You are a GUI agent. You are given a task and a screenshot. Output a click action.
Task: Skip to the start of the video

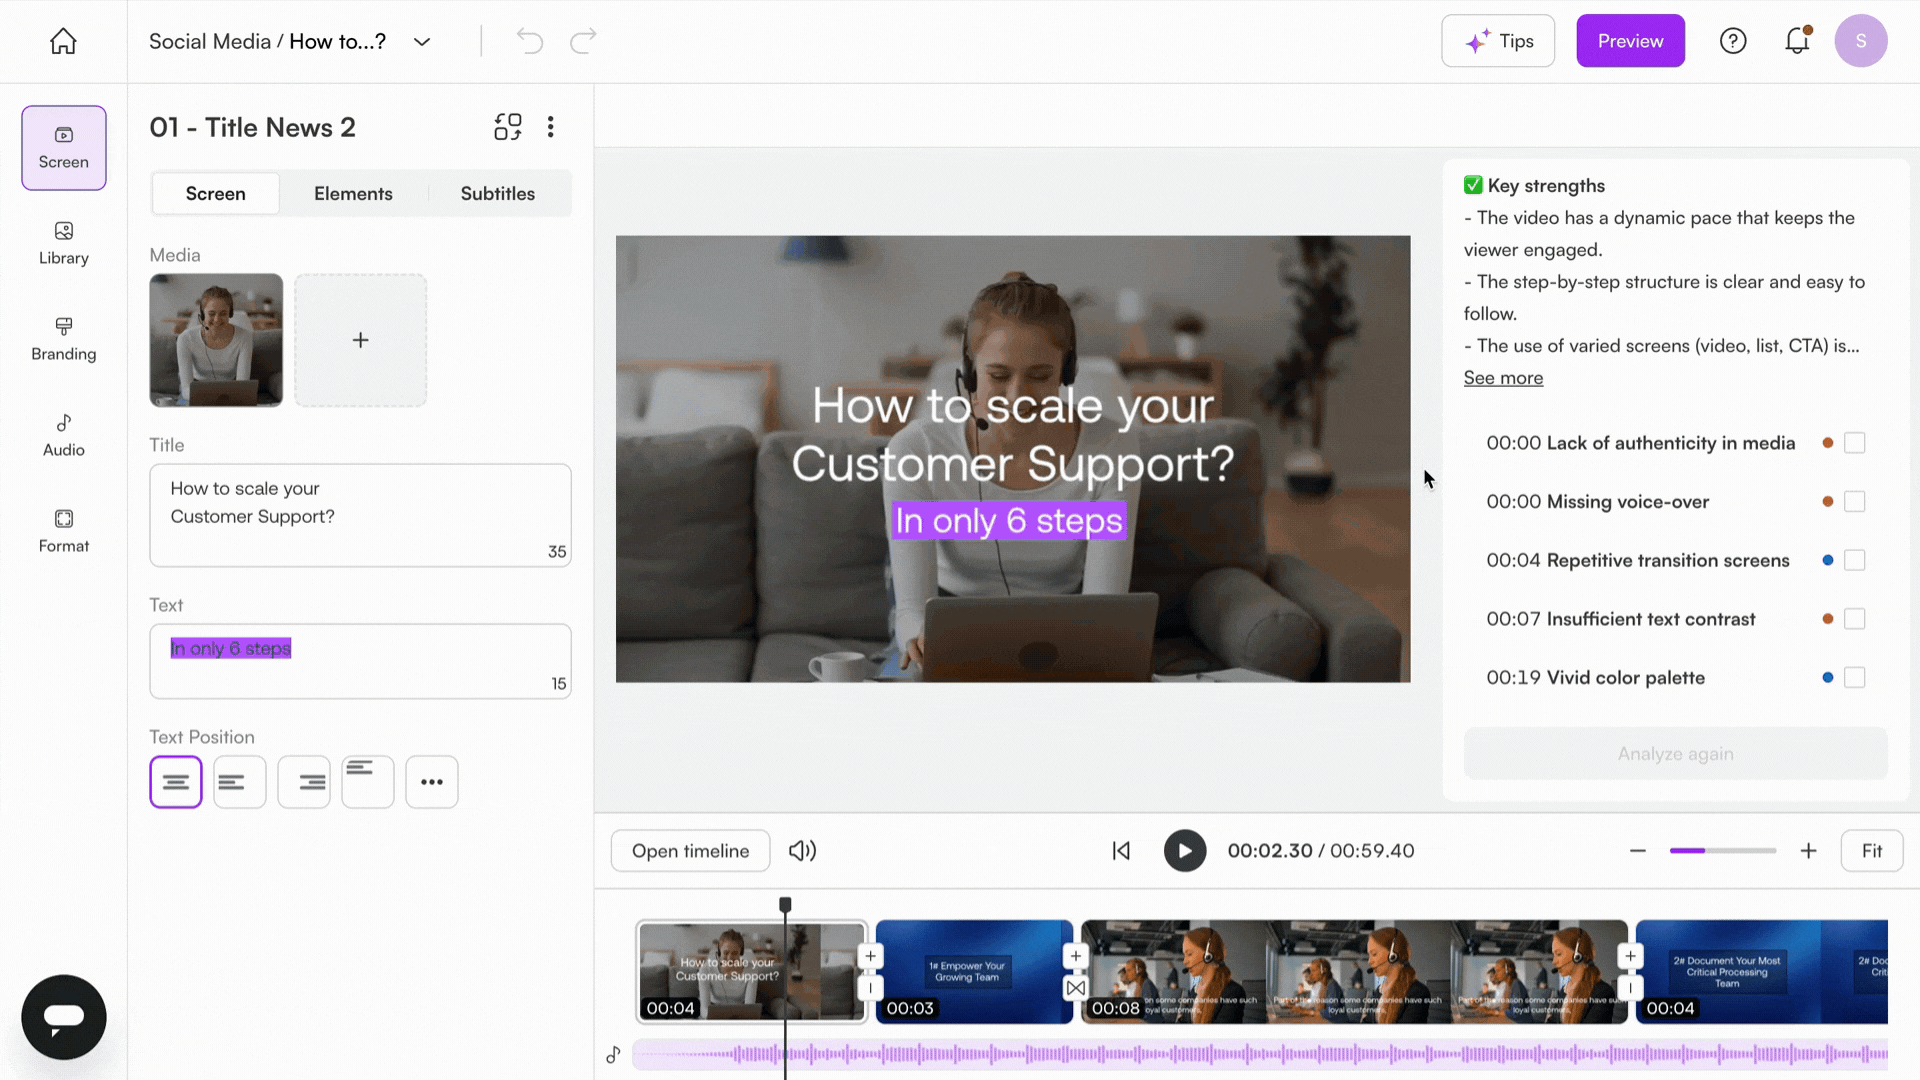tap(1121, 851)
